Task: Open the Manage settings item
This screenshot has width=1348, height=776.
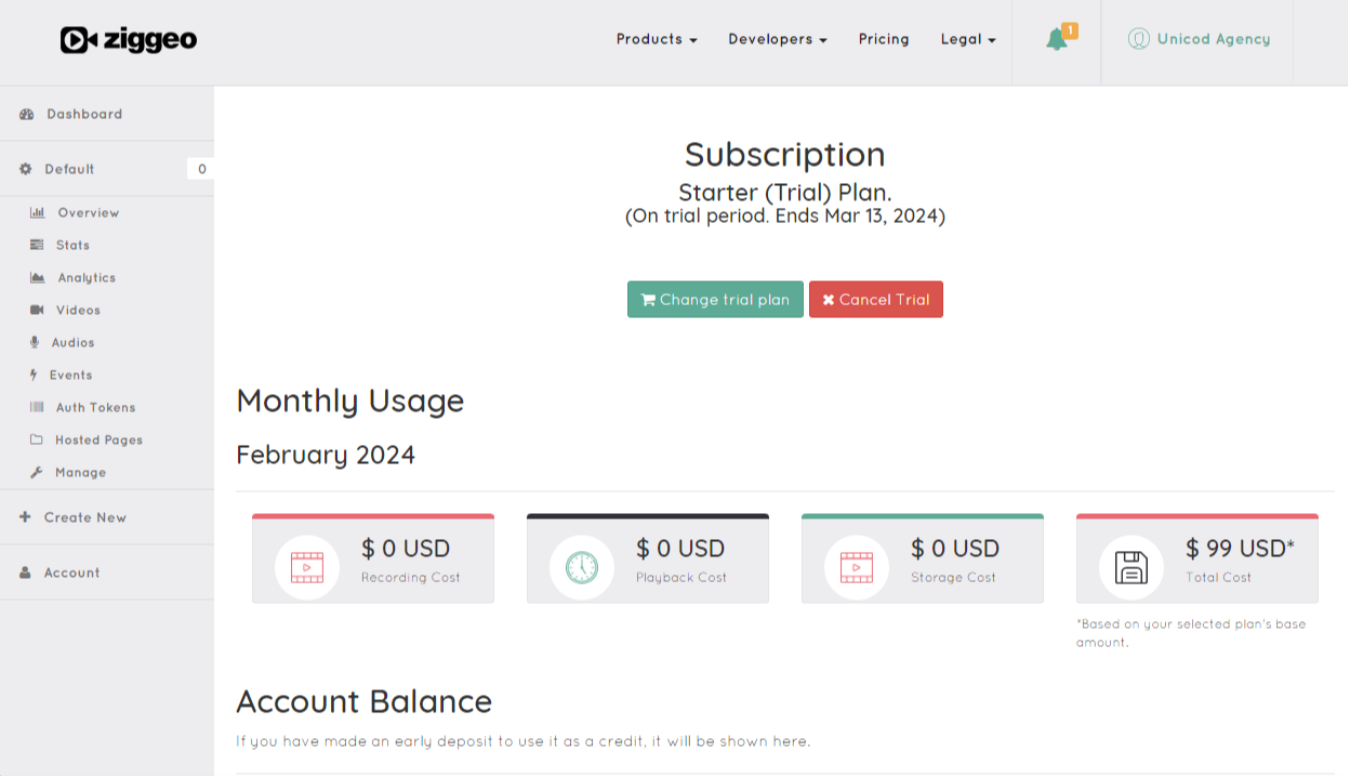Action: pos(80,472)
